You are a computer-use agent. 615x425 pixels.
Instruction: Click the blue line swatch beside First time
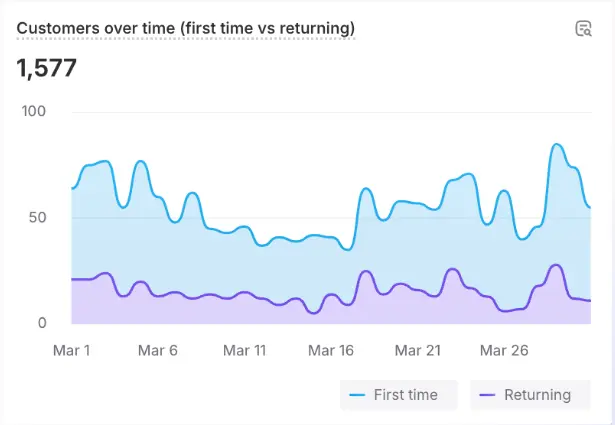pyautogui.click(x=357, y=395)
